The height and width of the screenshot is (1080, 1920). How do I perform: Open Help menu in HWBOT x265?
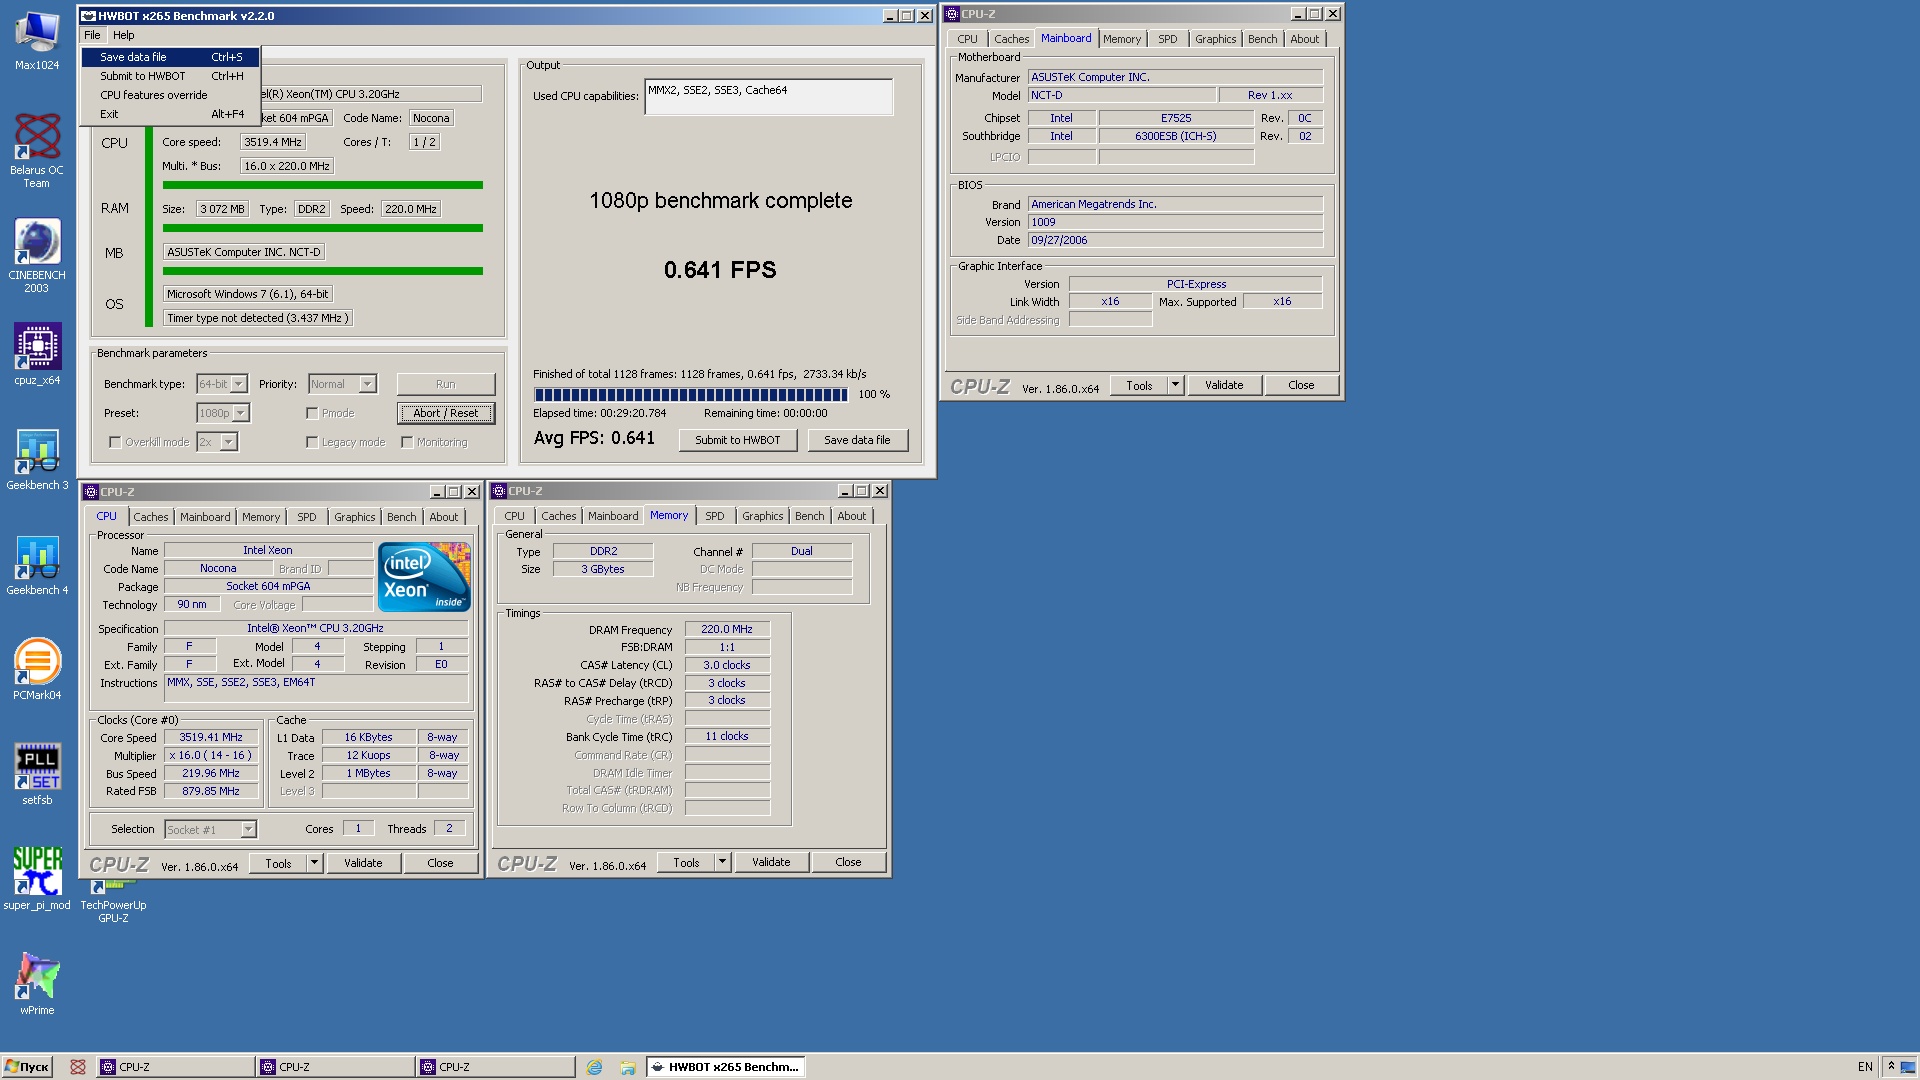coord(123,35)
